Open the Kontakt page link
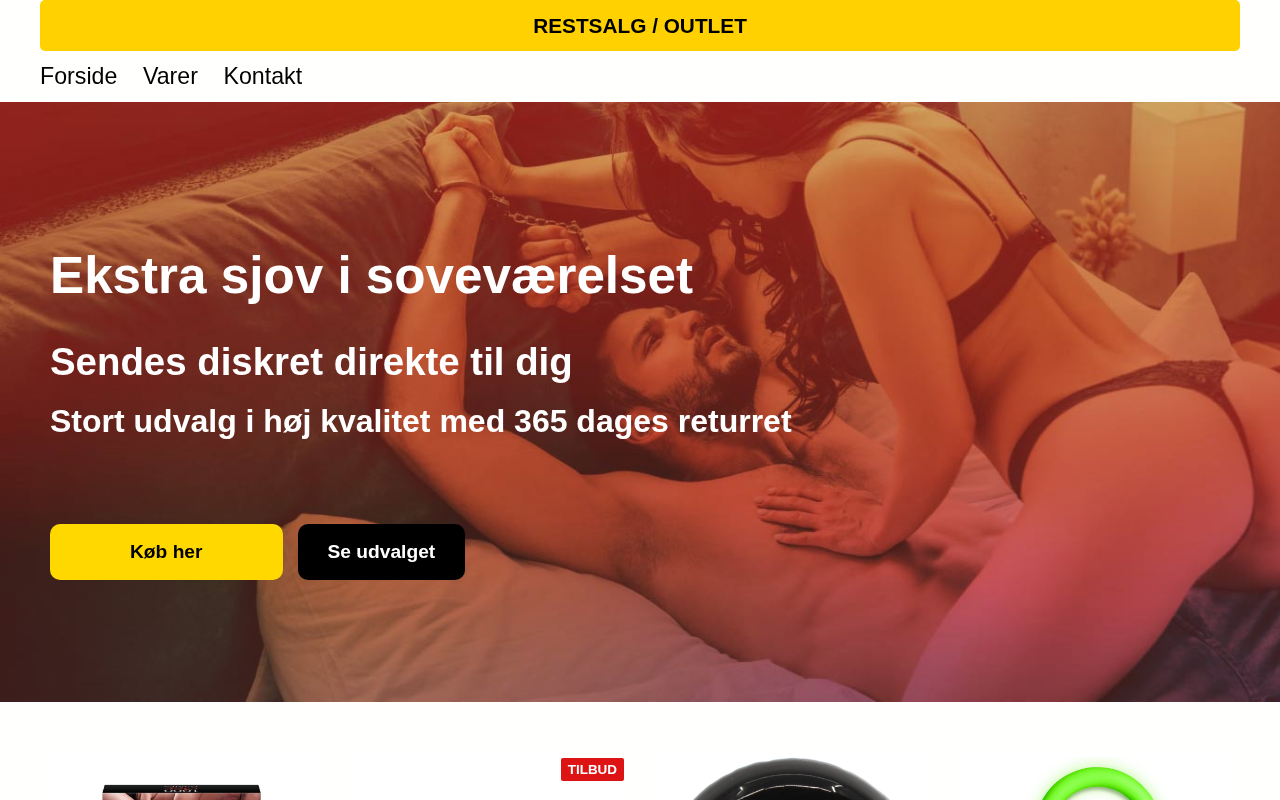The height and width of the screenshot is (800, 1280). (263, 76)
